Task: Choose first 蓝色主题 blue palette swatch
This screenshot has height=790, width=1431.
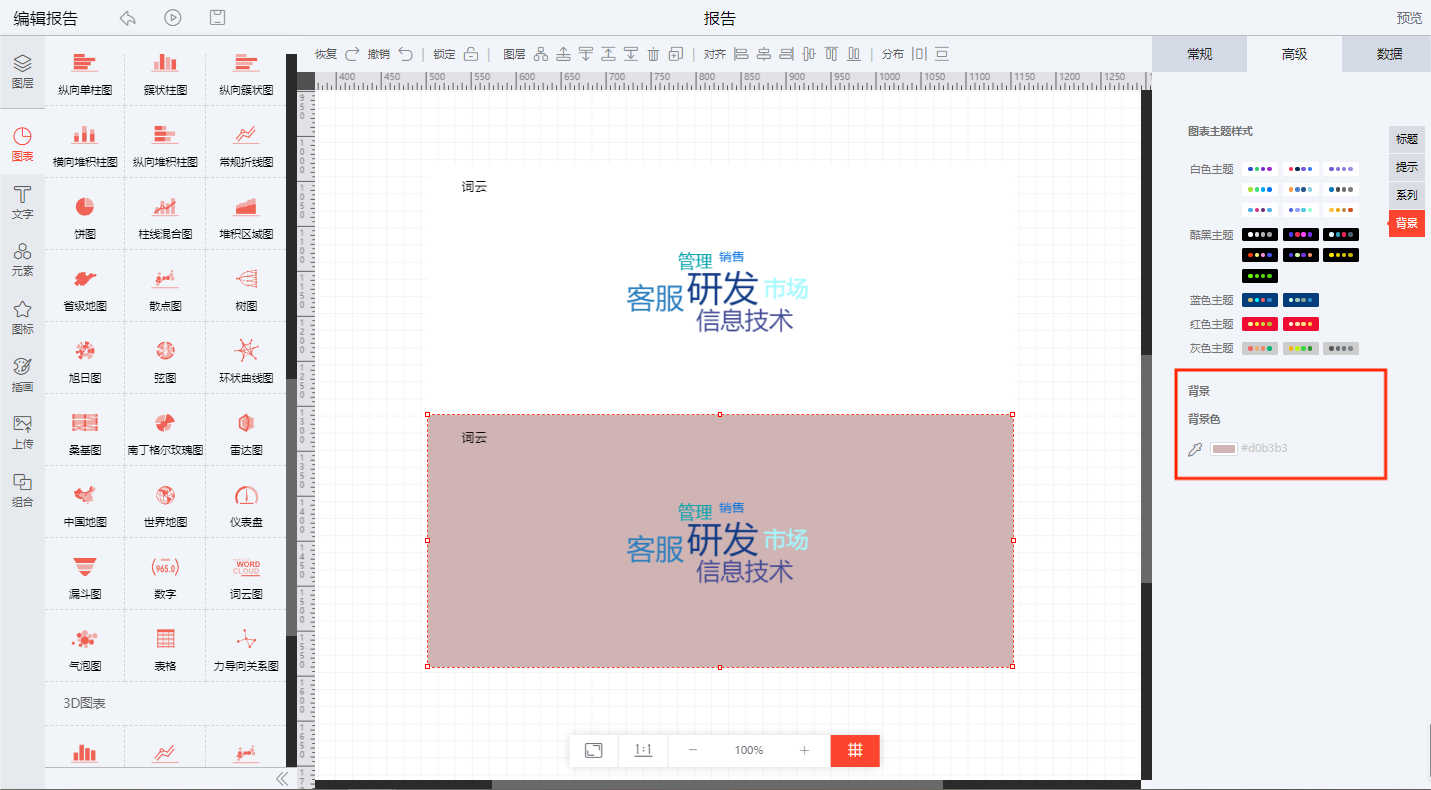Action: (1260, 299)
